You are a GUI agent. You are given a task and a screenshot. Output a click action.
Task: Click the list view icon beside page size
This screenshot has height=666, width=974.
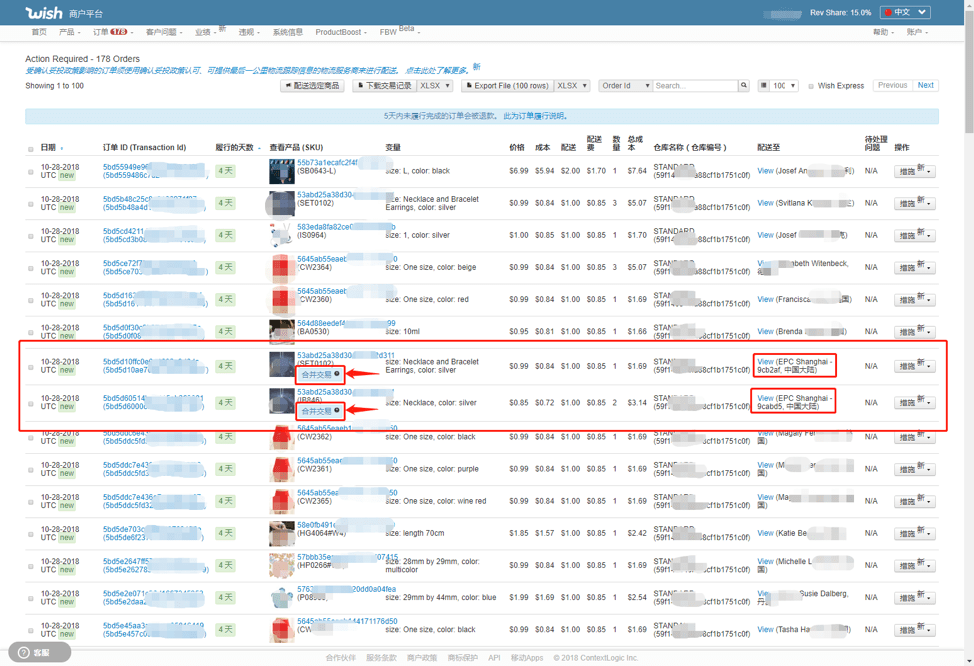pos(763,86)
